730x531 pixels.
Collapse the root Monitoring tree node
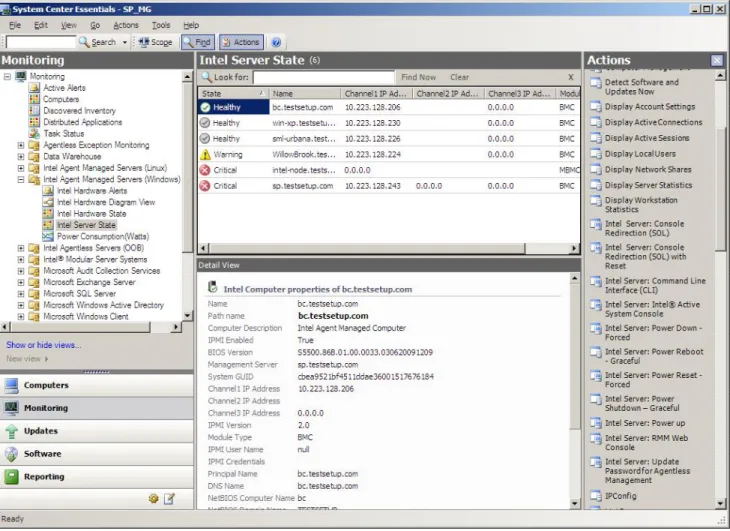point(7,76)
